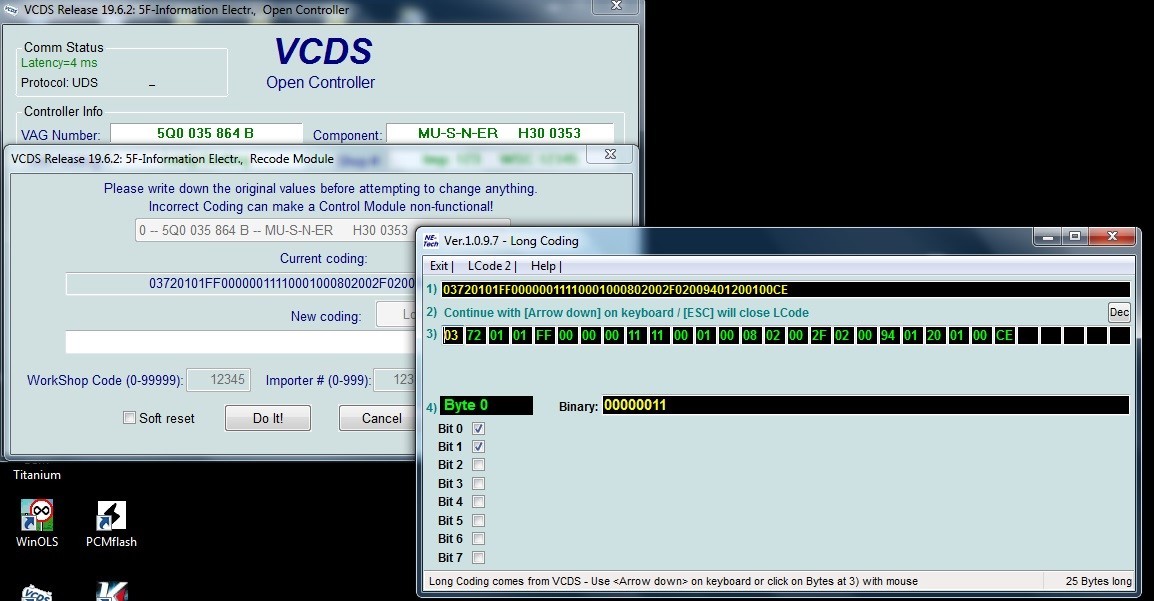Check the Bit 5 checkbox
1154x601 pixels.
(478, 521)
